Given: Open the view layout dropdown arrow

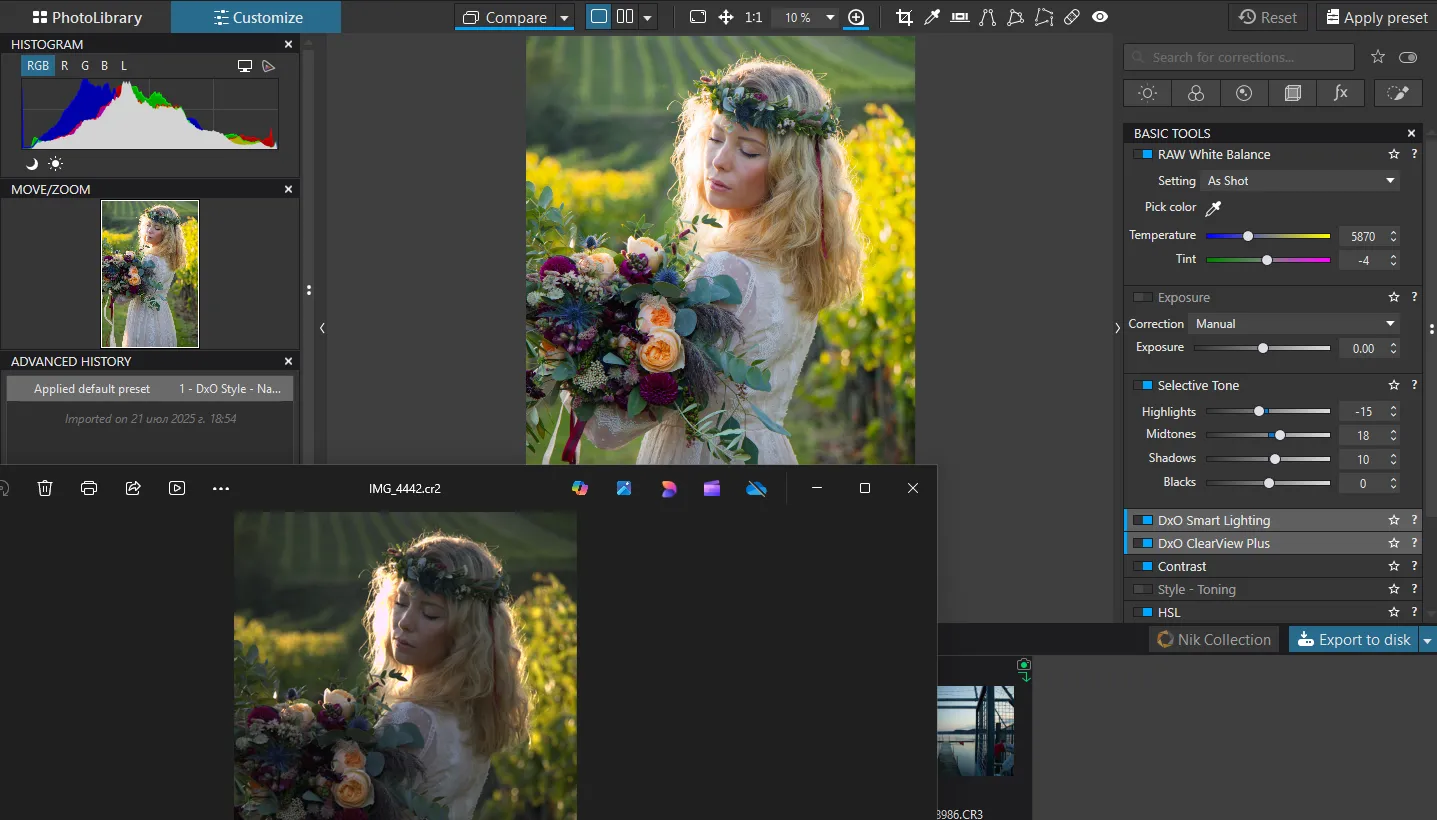Looking at the screenshot, I should point(648,18).
